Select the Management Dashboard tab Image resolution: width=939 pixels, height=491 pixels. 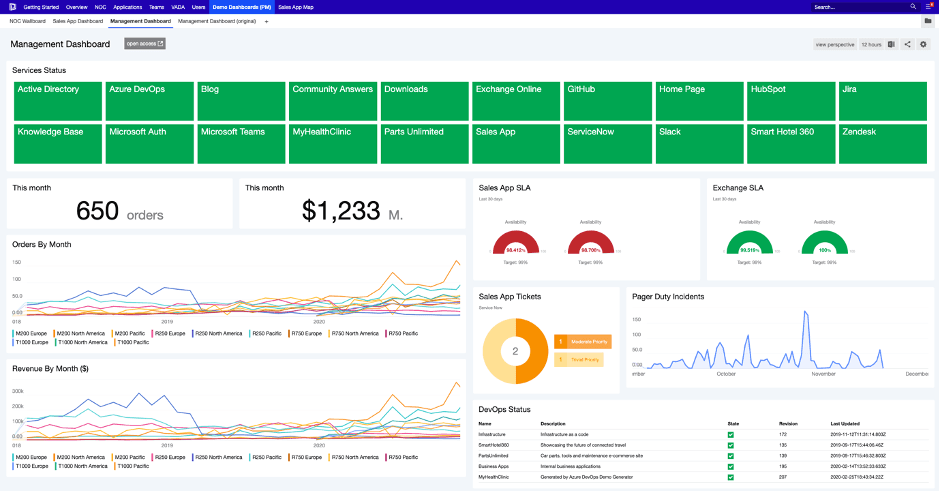pyautogui.click(x=141, y=21)
